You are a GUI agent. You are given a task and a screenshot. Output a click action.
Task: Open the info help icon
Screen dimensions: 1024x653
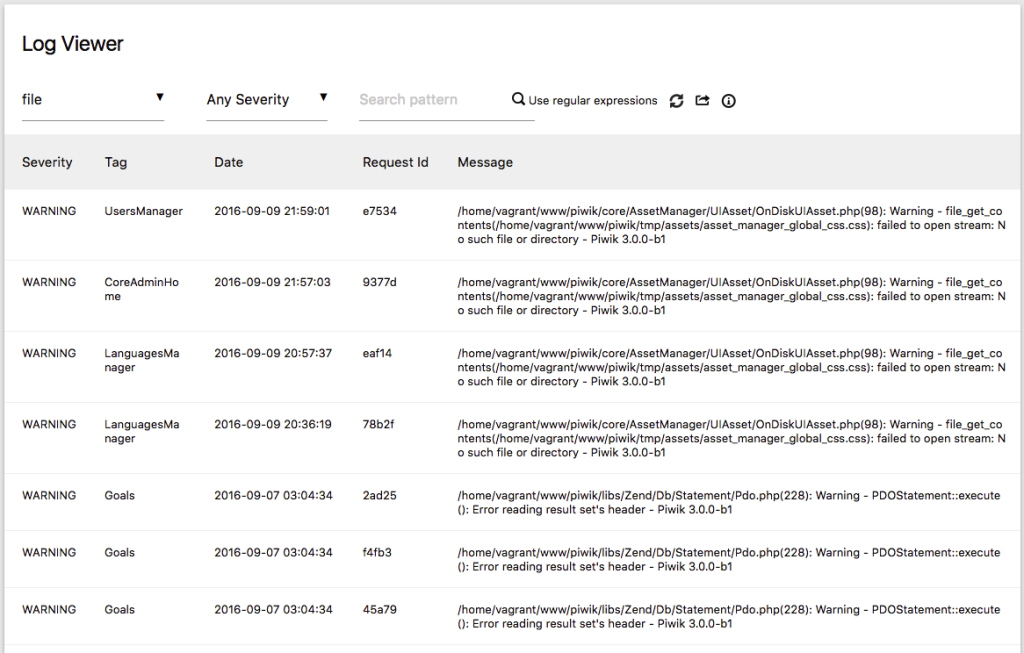728,101
